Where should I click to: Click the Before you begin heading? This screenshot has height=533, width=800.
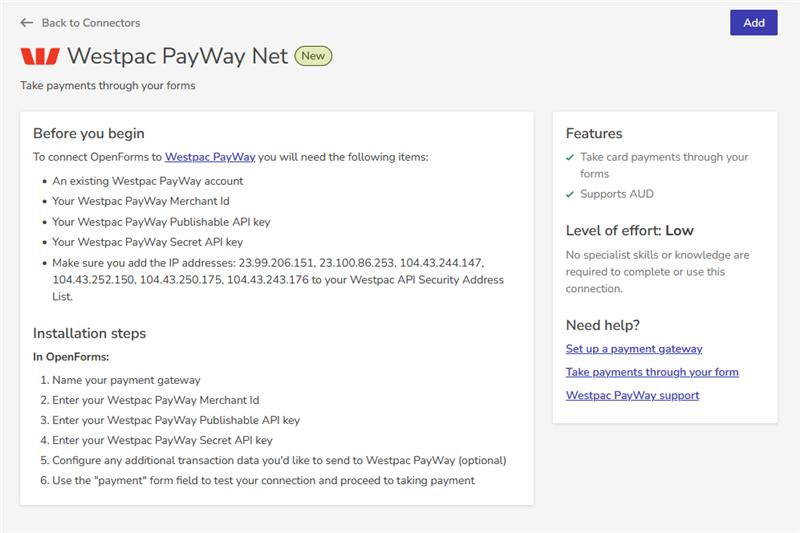pyautogui.click(x=89, y=133)
